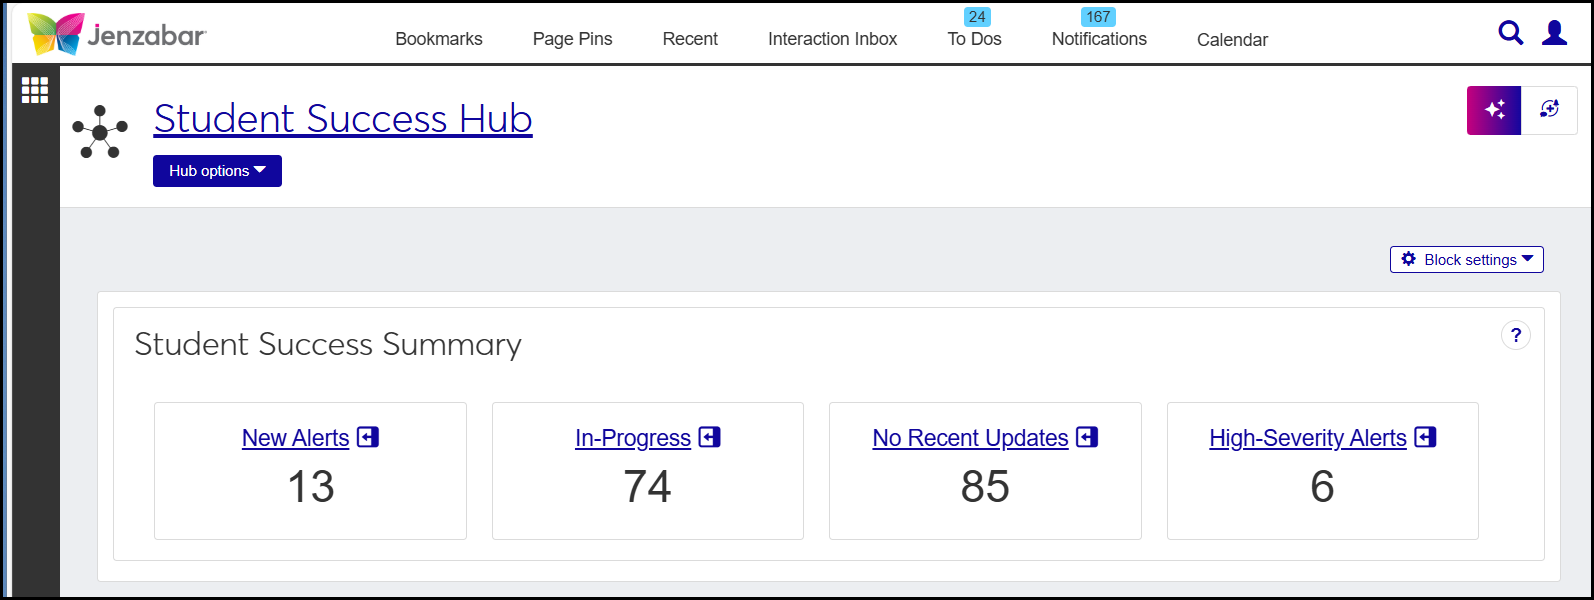Image resolution: width=1594 pixels, height=600 pixels.
Task: Open the help question mark icon
Action: [x=1516, y=335]
